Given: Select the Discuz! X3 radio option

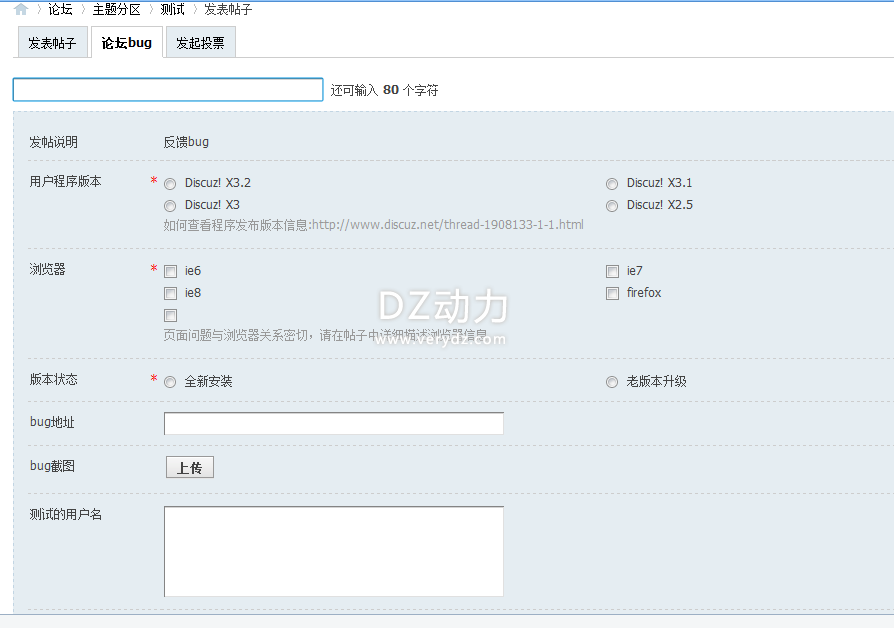Looking at the screenshot, I should tap(170, 206).
